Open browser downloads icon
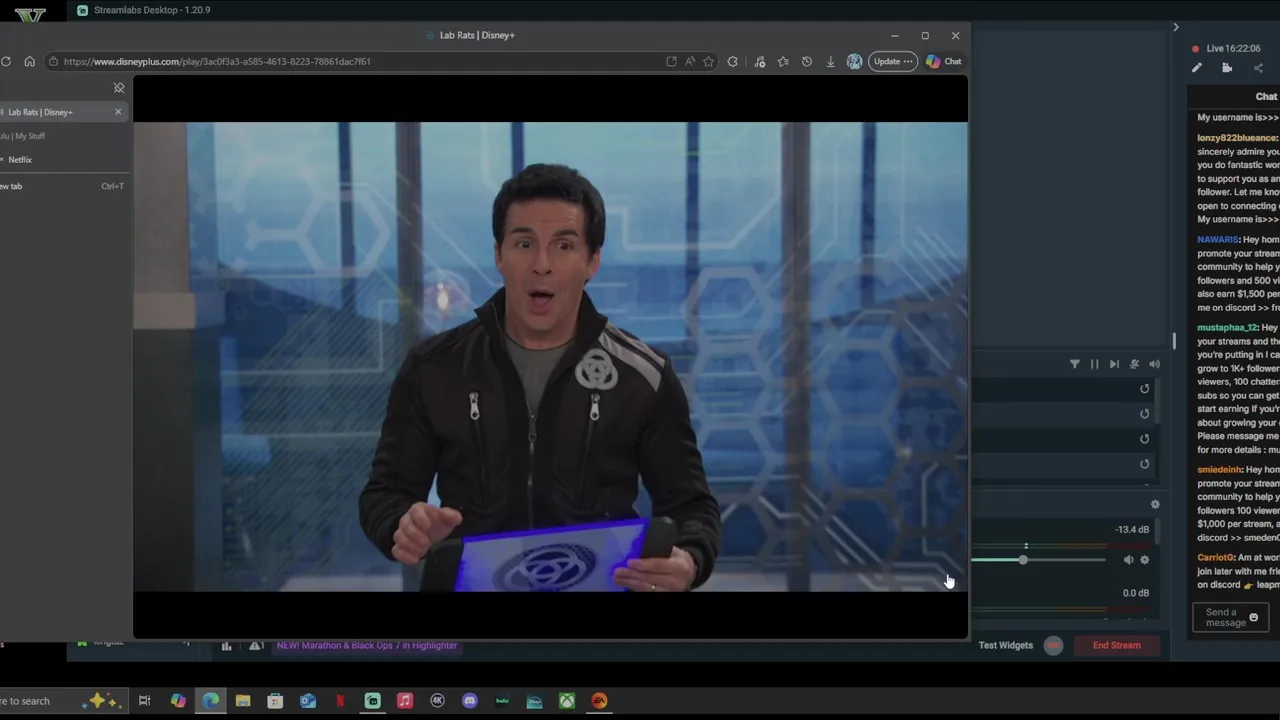Image resolution: width=1280 pixels, height=720 pixels. (830, 61)
